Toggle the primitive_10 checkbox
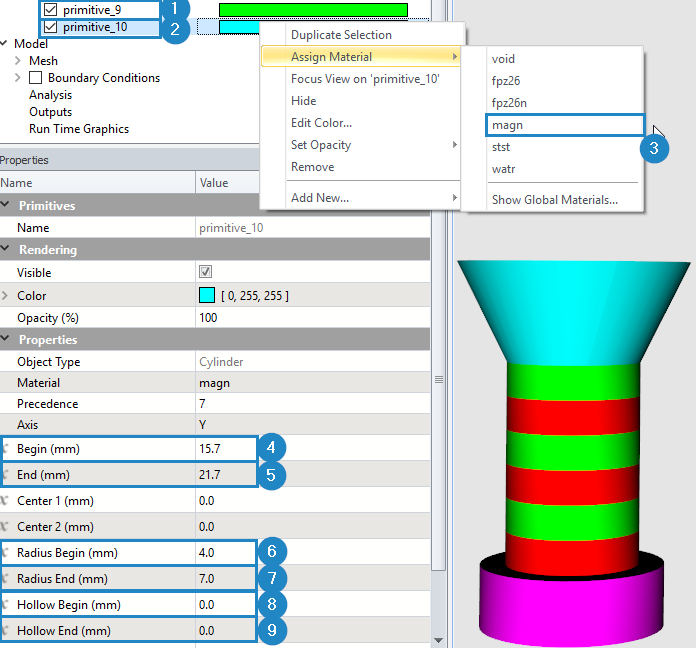The height and width of the screenshot is (648, 696). click(51, 27)
